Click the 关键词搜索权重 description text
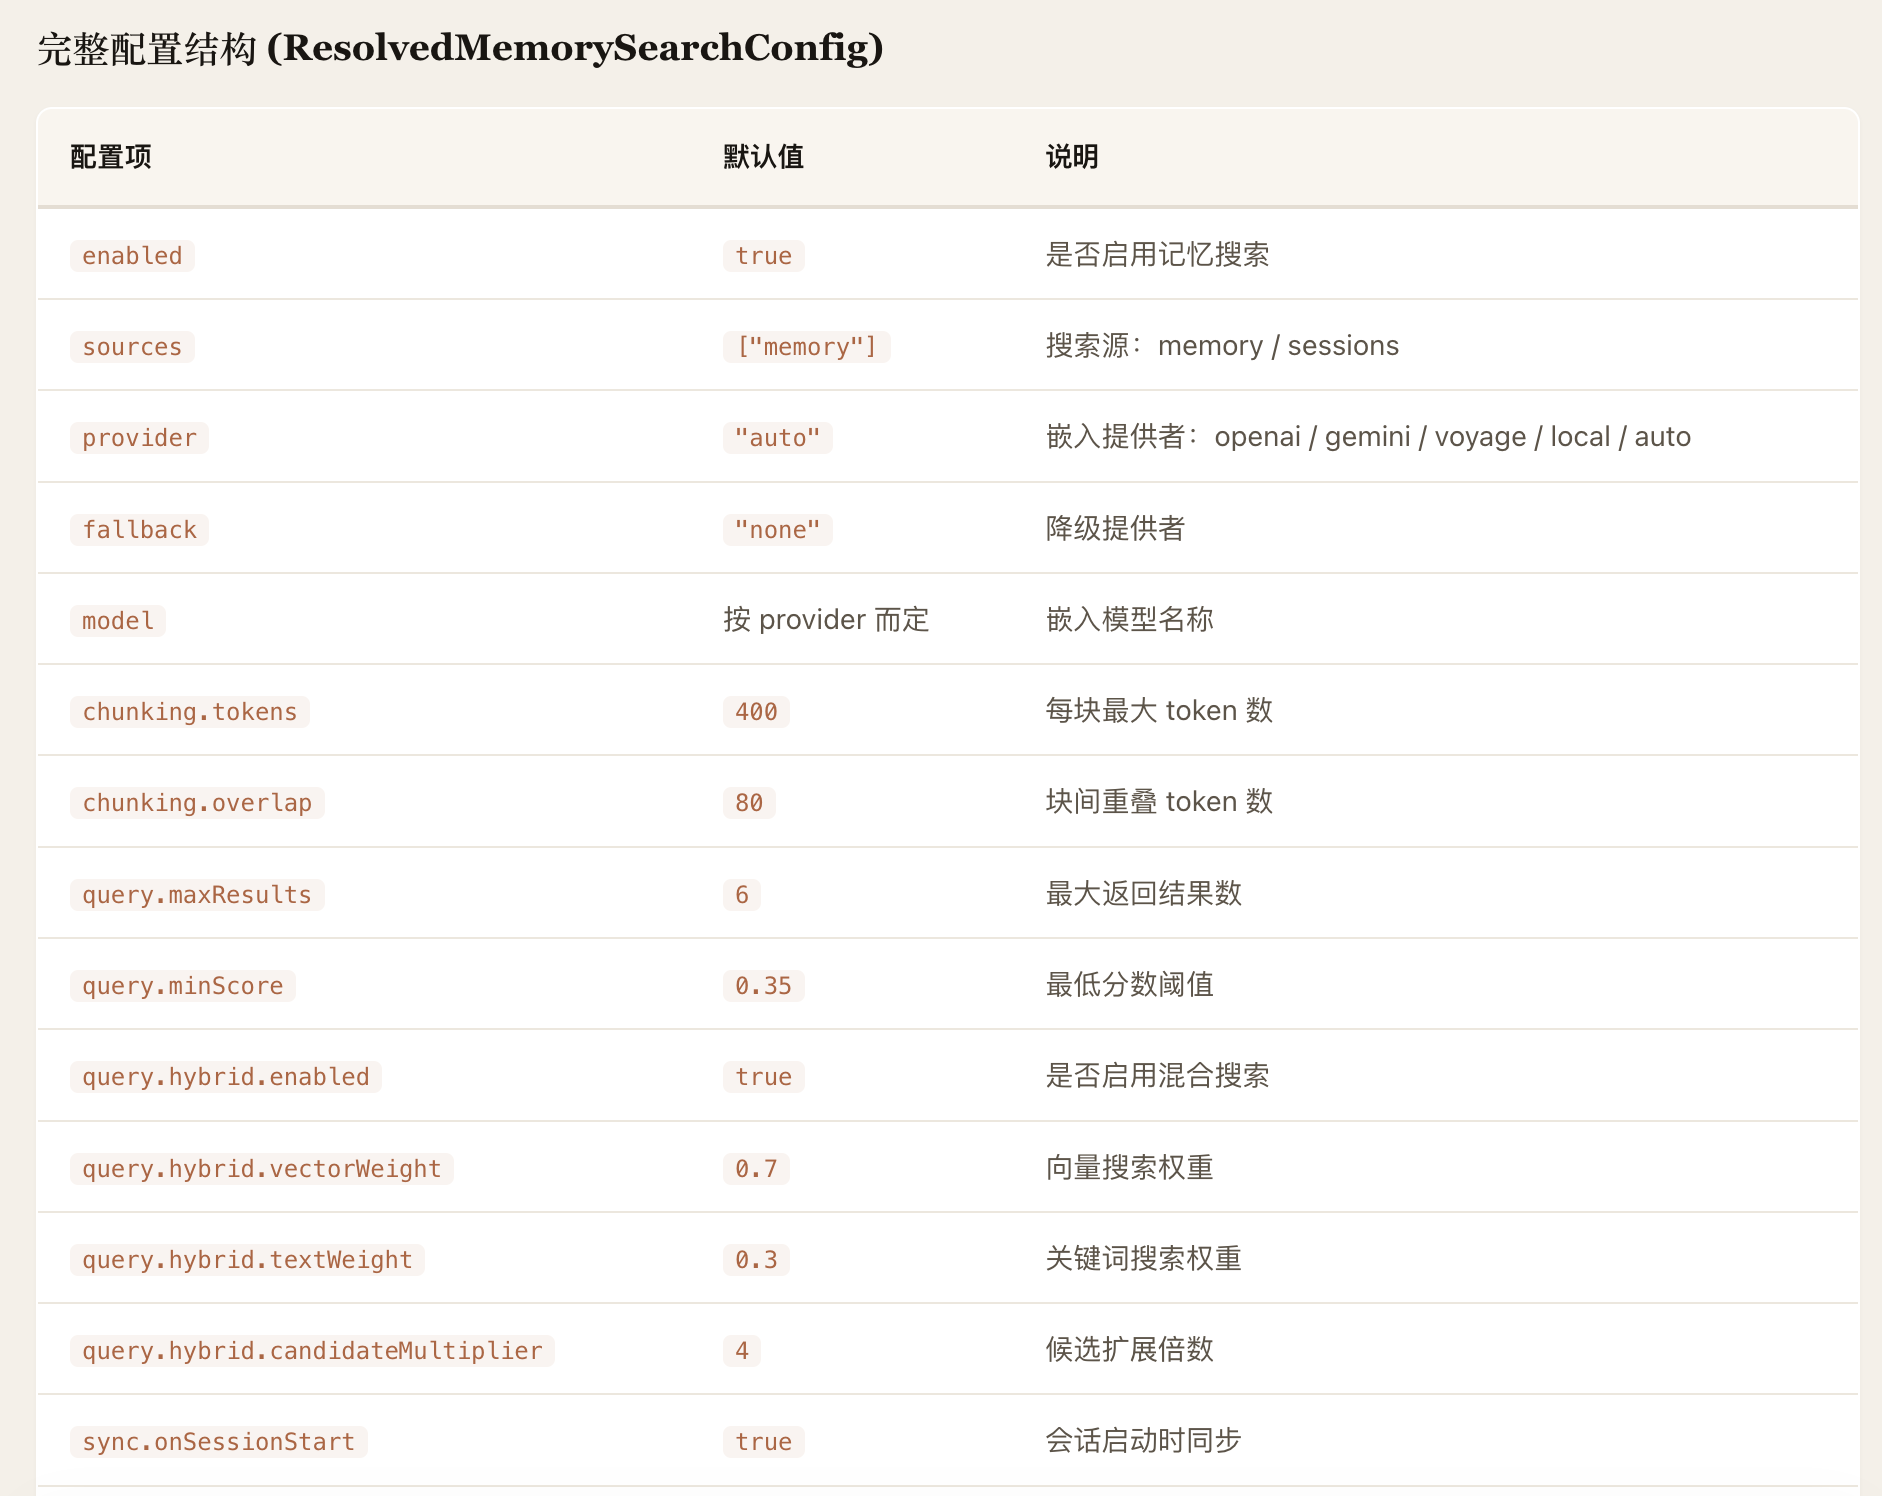 pos(1143,1259)
